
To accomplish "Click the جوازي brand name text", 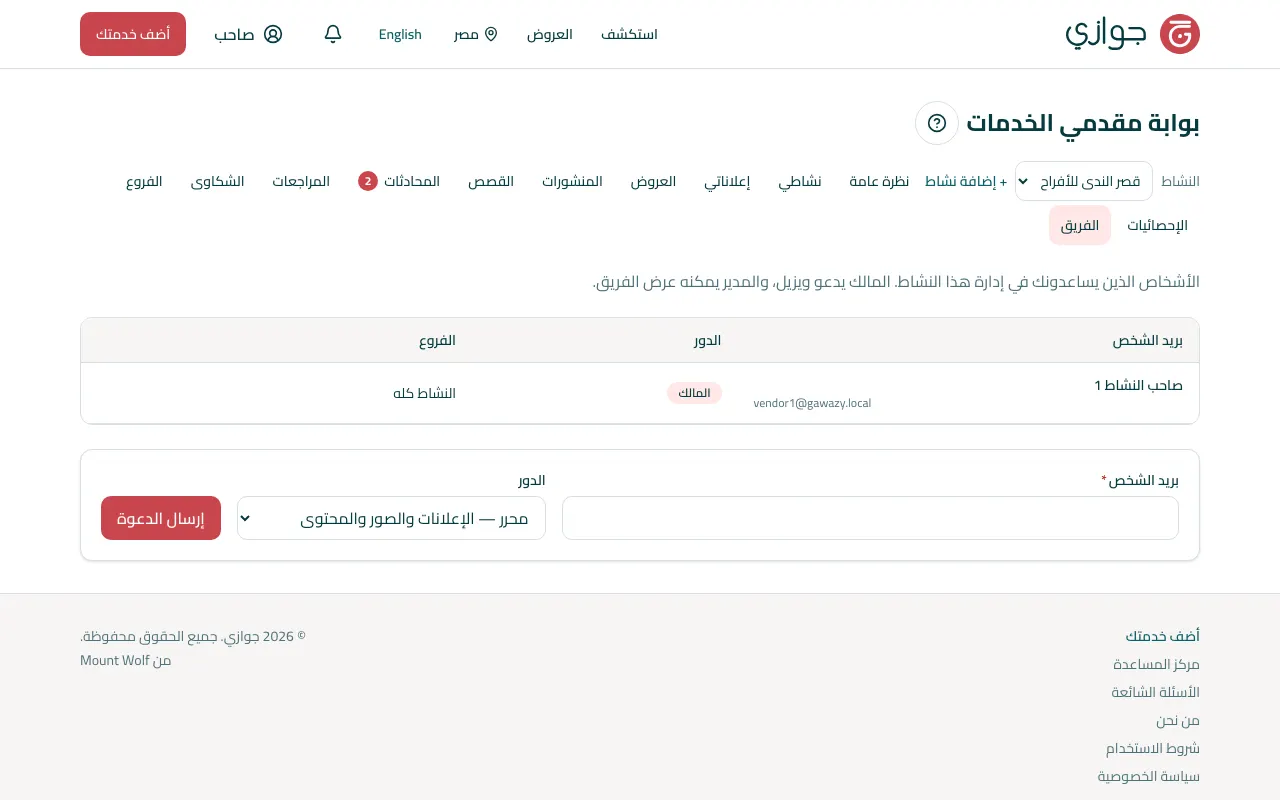I will click(x=1106, y=34).
